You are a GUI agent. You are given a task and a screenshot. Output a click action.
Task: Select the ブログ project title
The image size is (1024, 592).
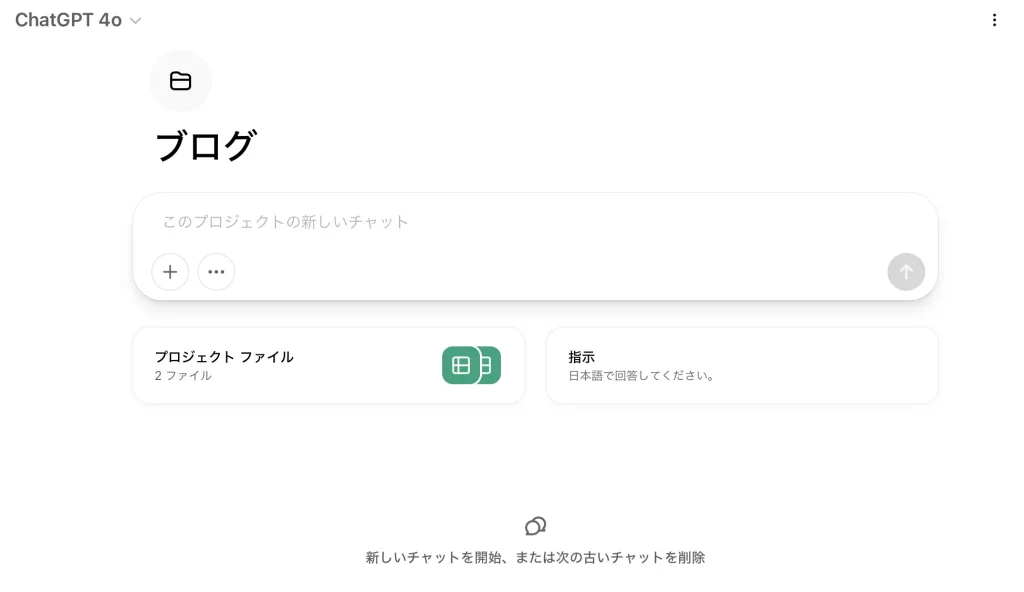pos(206,145)
